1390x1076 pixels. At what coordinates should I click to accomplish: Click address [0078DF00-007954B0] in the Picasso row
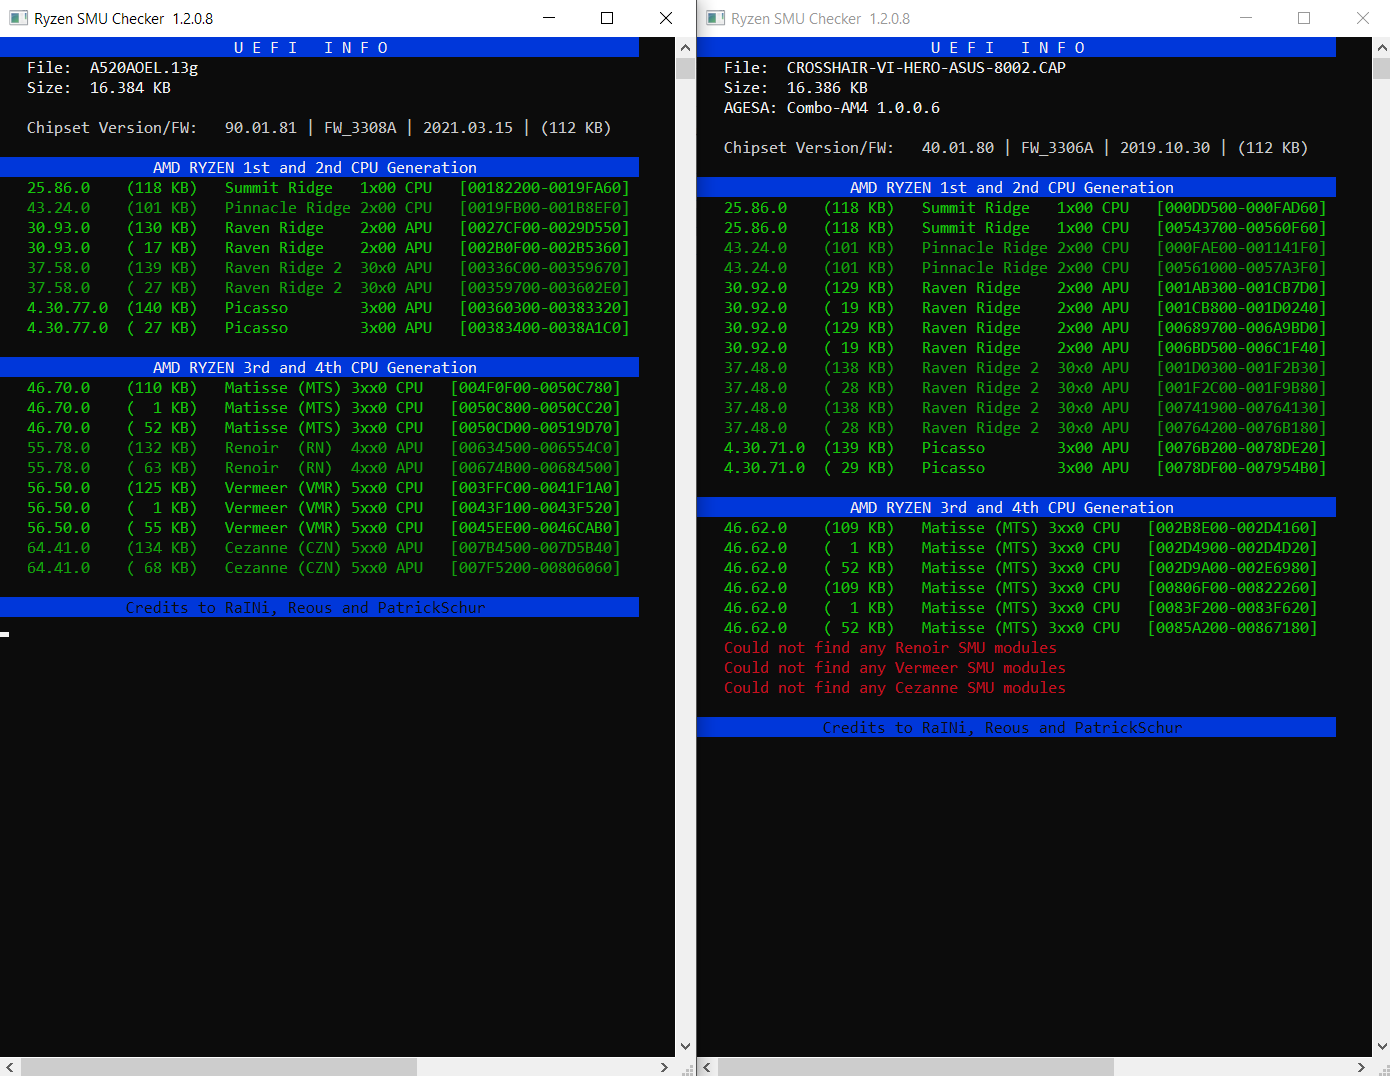click(x=1242, y=468)
